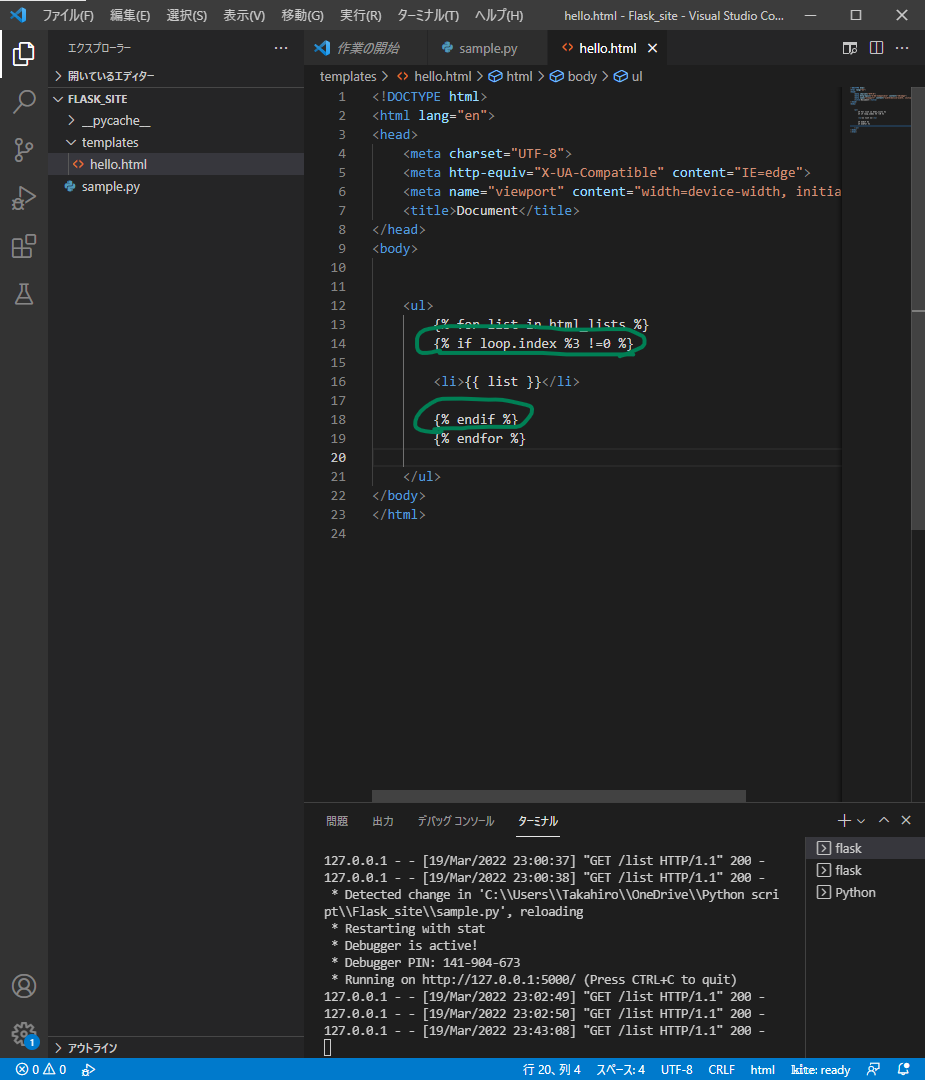Screen dimensions: 925x1080
Task: Click the Accounts icon
Action: (24, 986)
